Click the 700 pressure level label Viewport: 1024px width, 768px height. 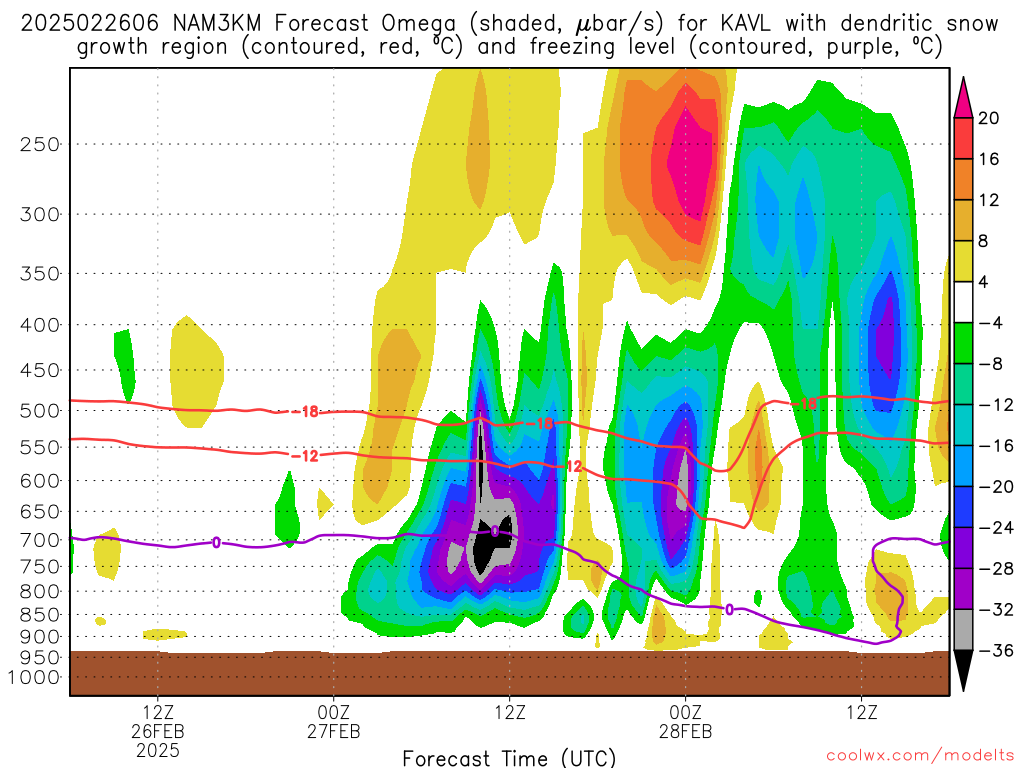pyautogui.click(x=40, y=540)
